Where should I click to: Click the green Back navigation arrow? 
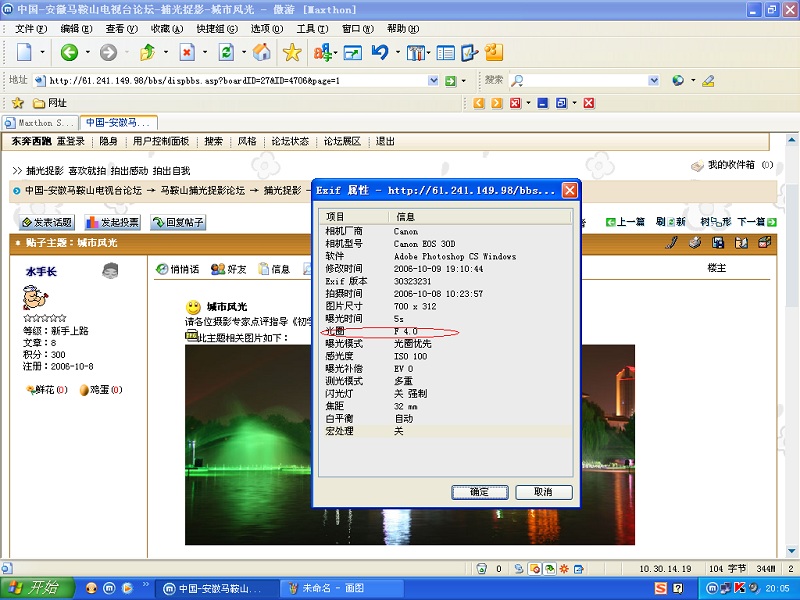coord(69,52)
